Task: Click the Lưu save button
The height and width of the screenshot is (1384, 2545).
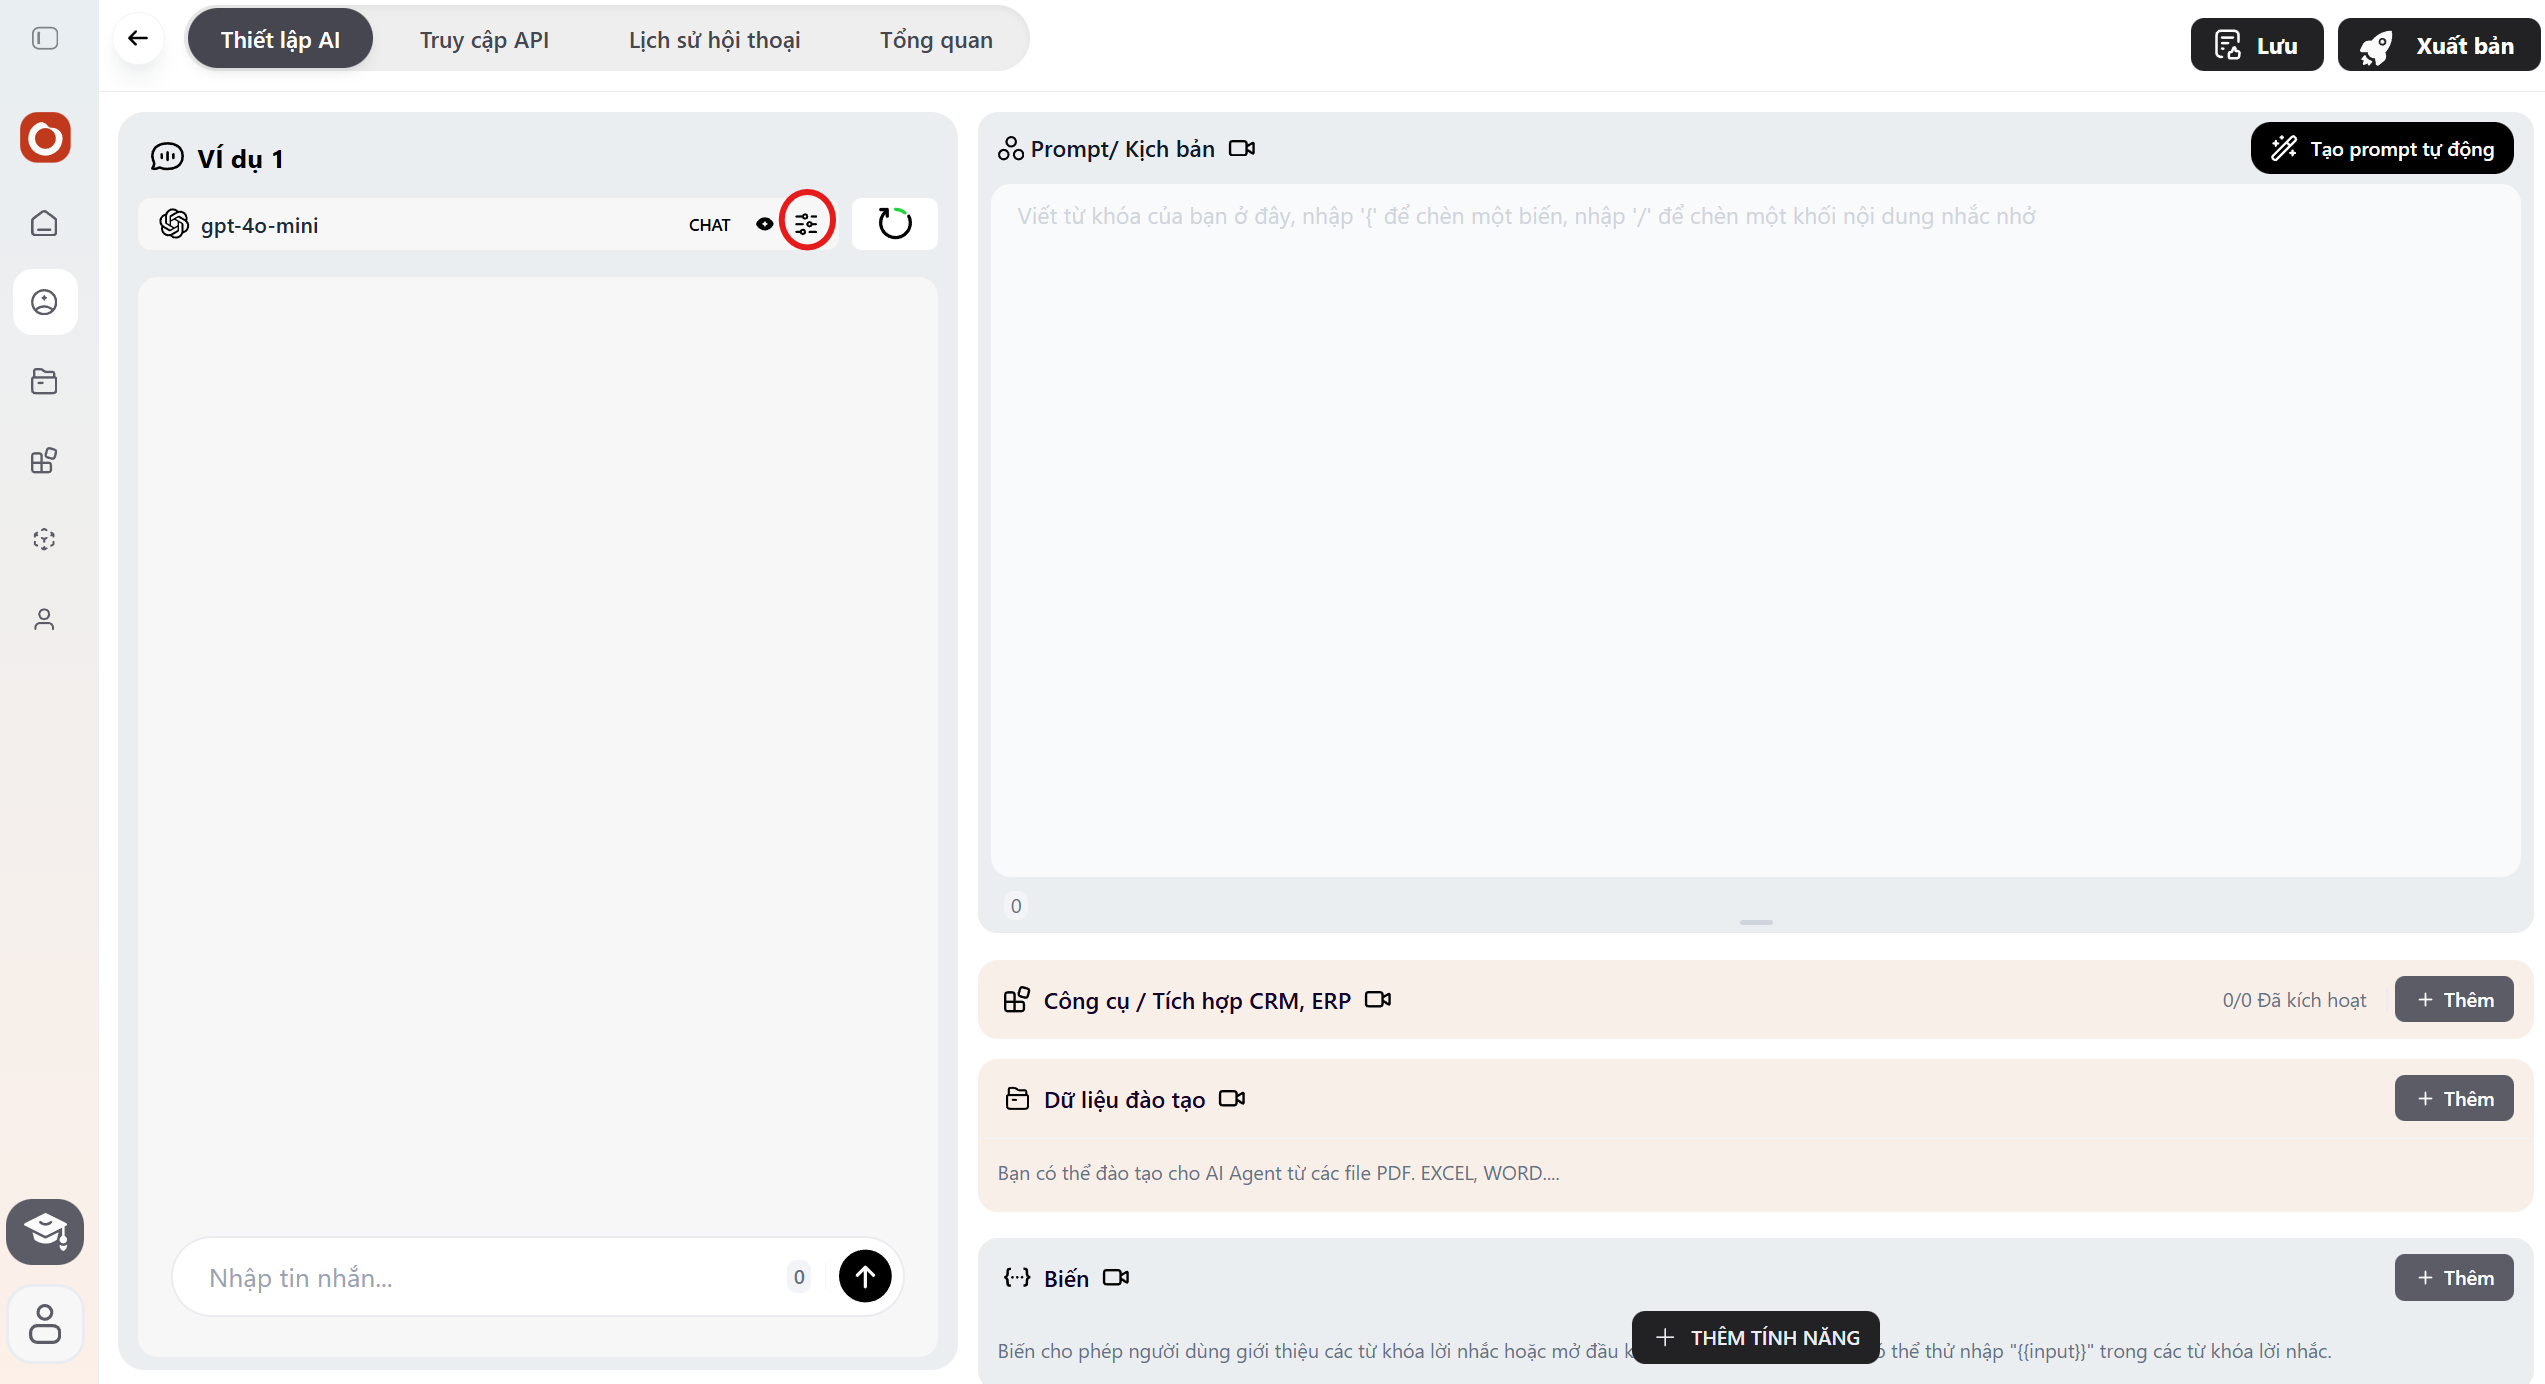Action: click(2256, 45)
